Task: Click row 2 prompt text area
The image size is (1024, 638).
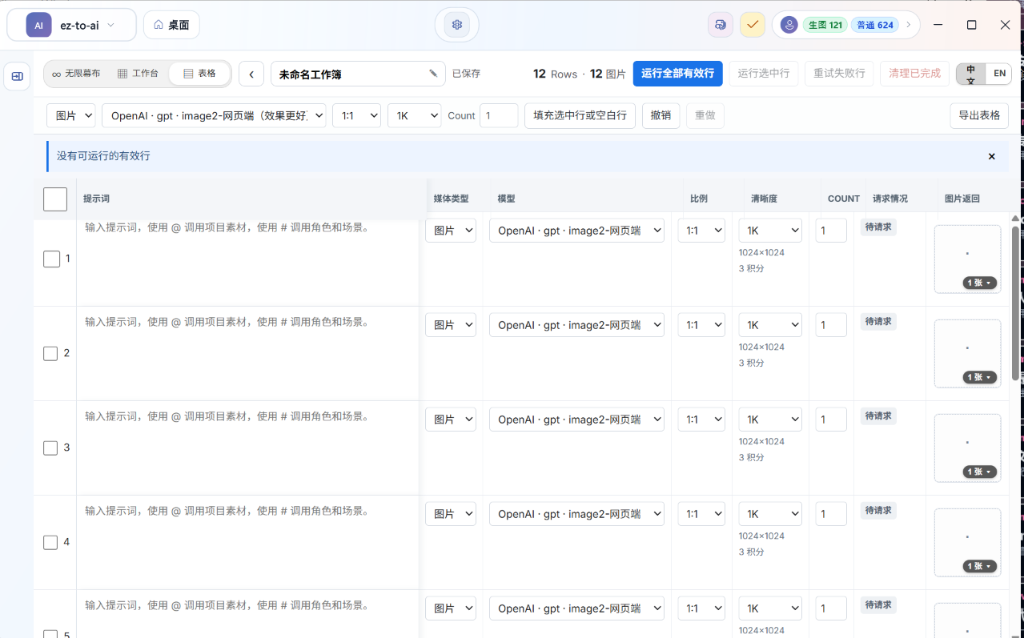Action: pyautogui.click(x=248, y=353)
